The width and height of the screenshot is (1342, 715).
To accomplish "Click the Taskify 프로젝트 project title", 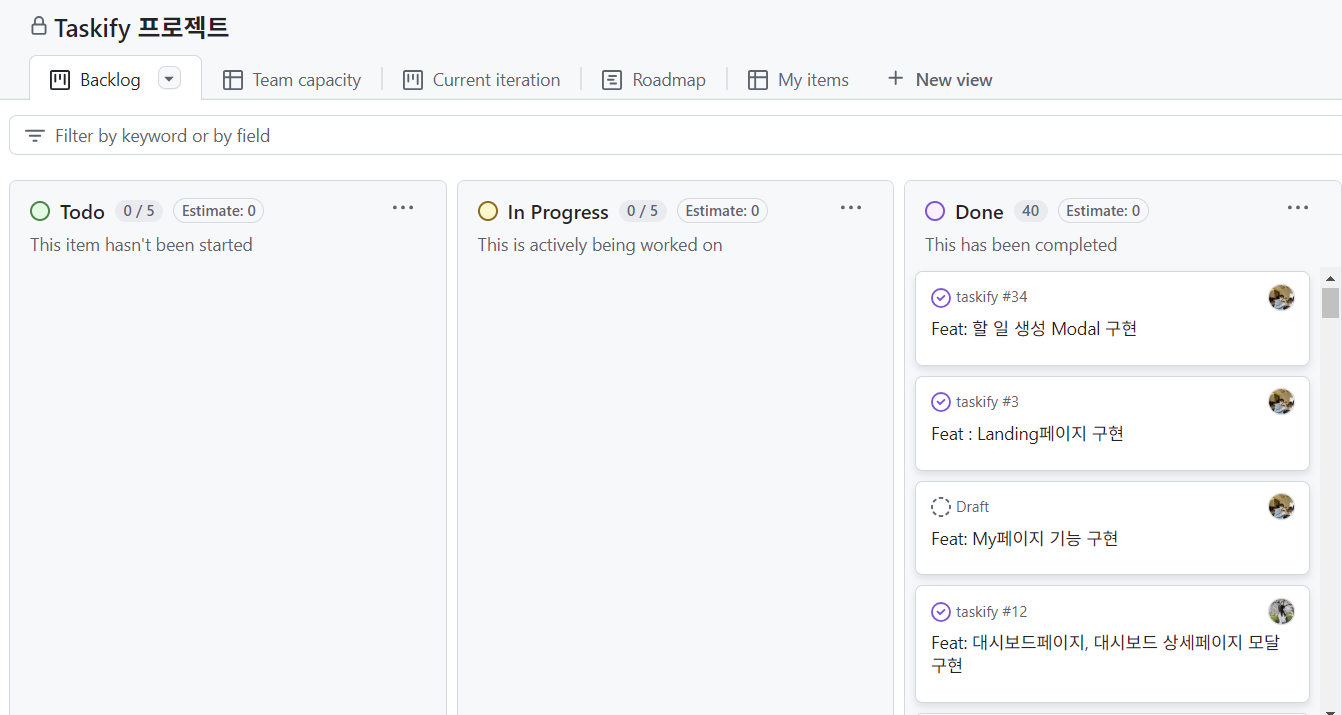I will [x=141, y=27].
